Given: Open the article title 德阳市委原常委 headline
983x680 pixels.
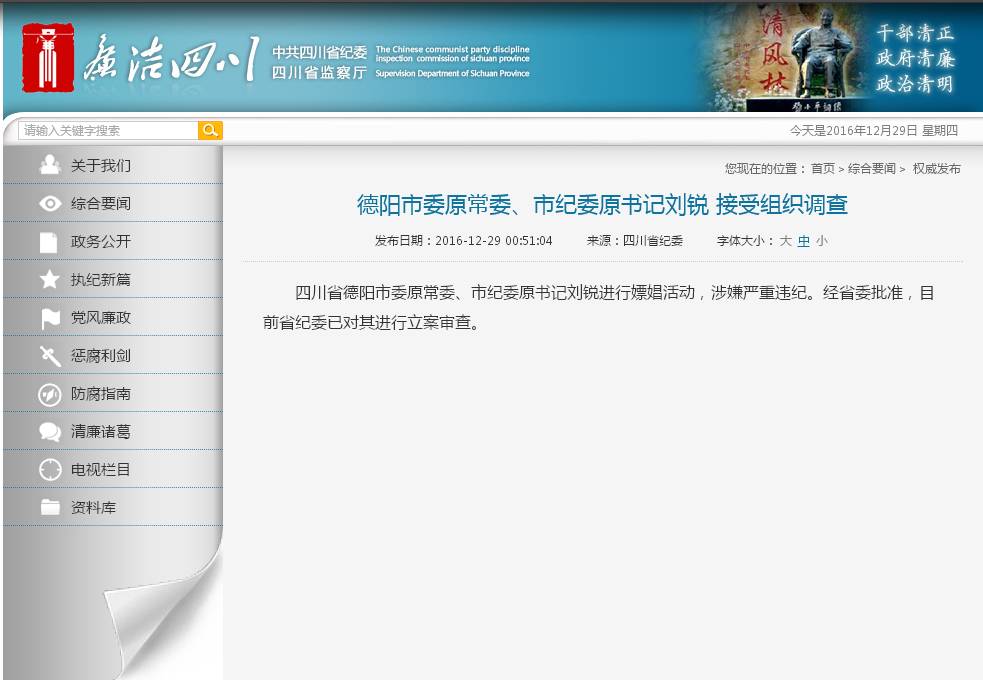Looking at the screenshot, I should click(x=601, y=205).
